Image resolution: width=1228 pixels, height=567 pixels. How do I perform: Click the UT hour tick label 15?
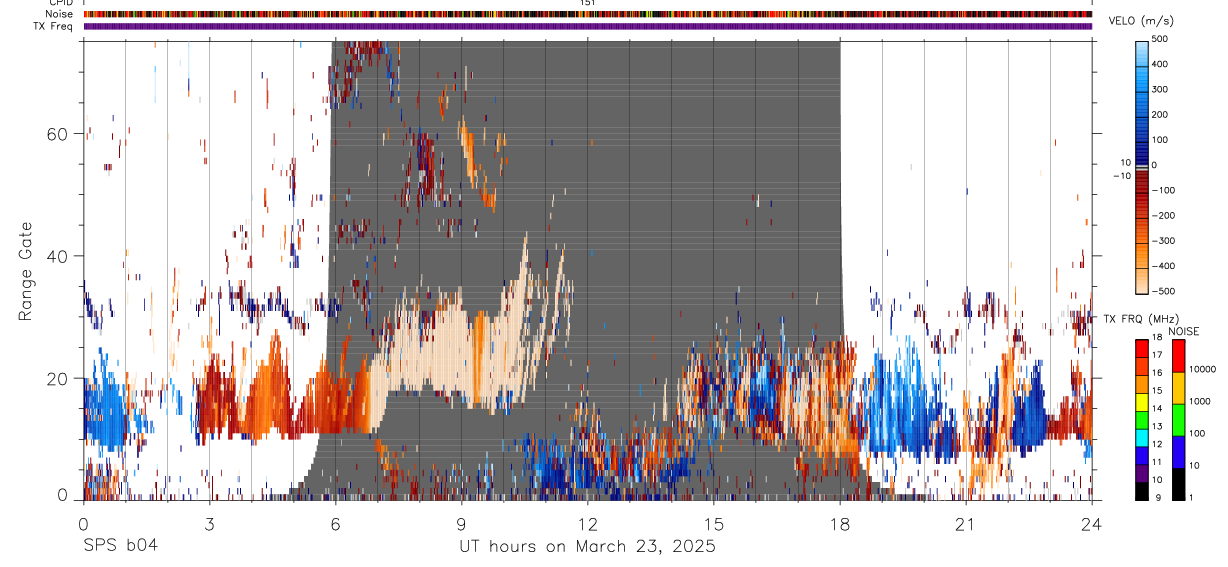tap(714, 523)
